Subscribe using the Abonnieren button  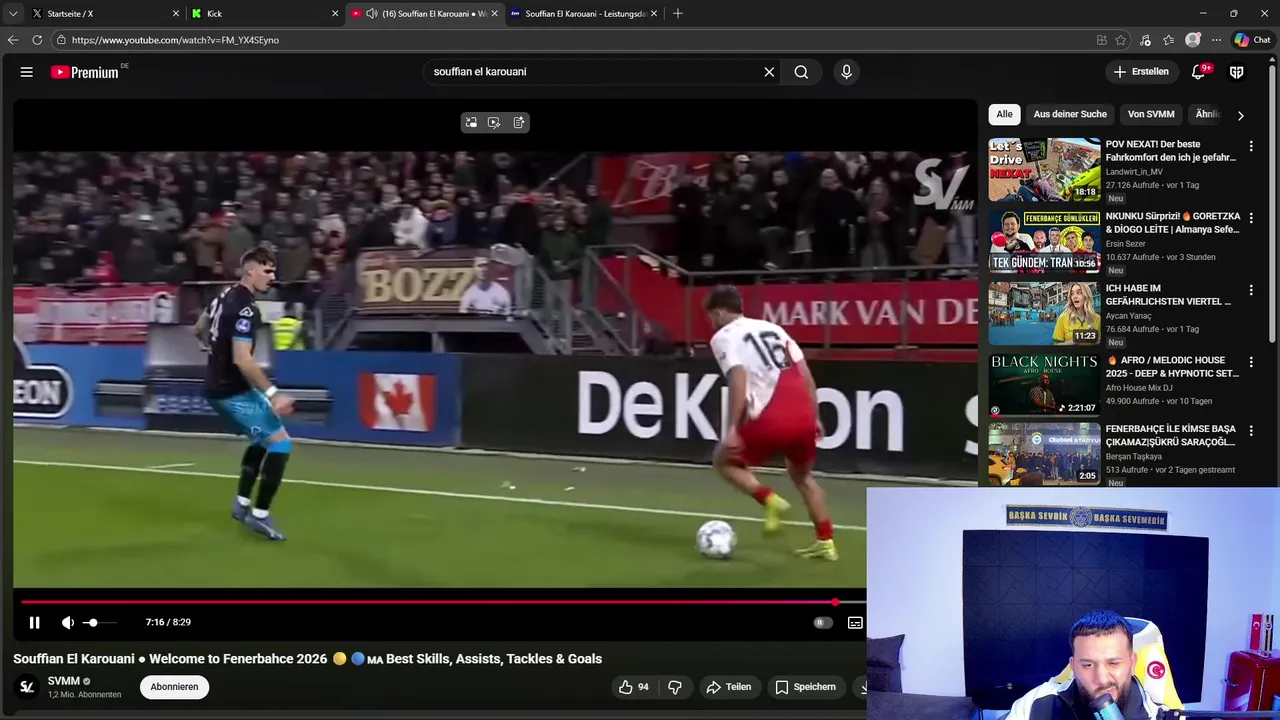pyautogui.click(x=174, y=687)
